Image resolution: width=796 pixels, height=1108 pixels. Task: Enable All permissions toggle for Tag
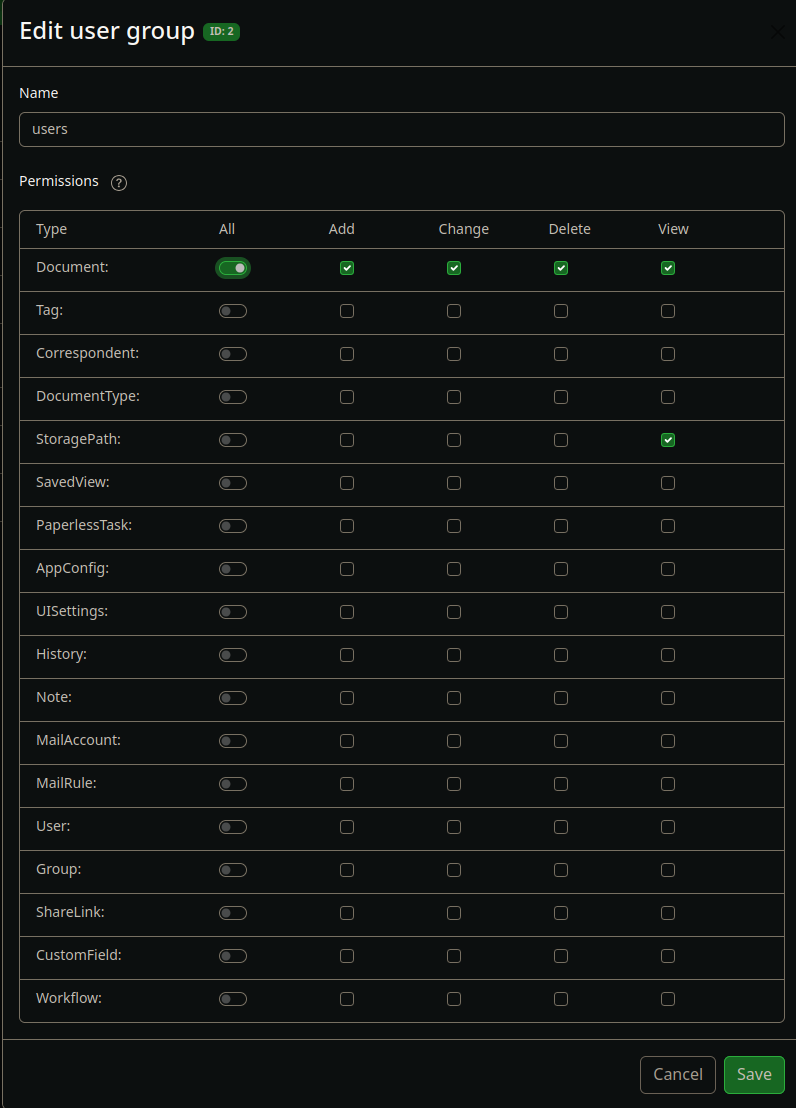[x=233, y=311]
